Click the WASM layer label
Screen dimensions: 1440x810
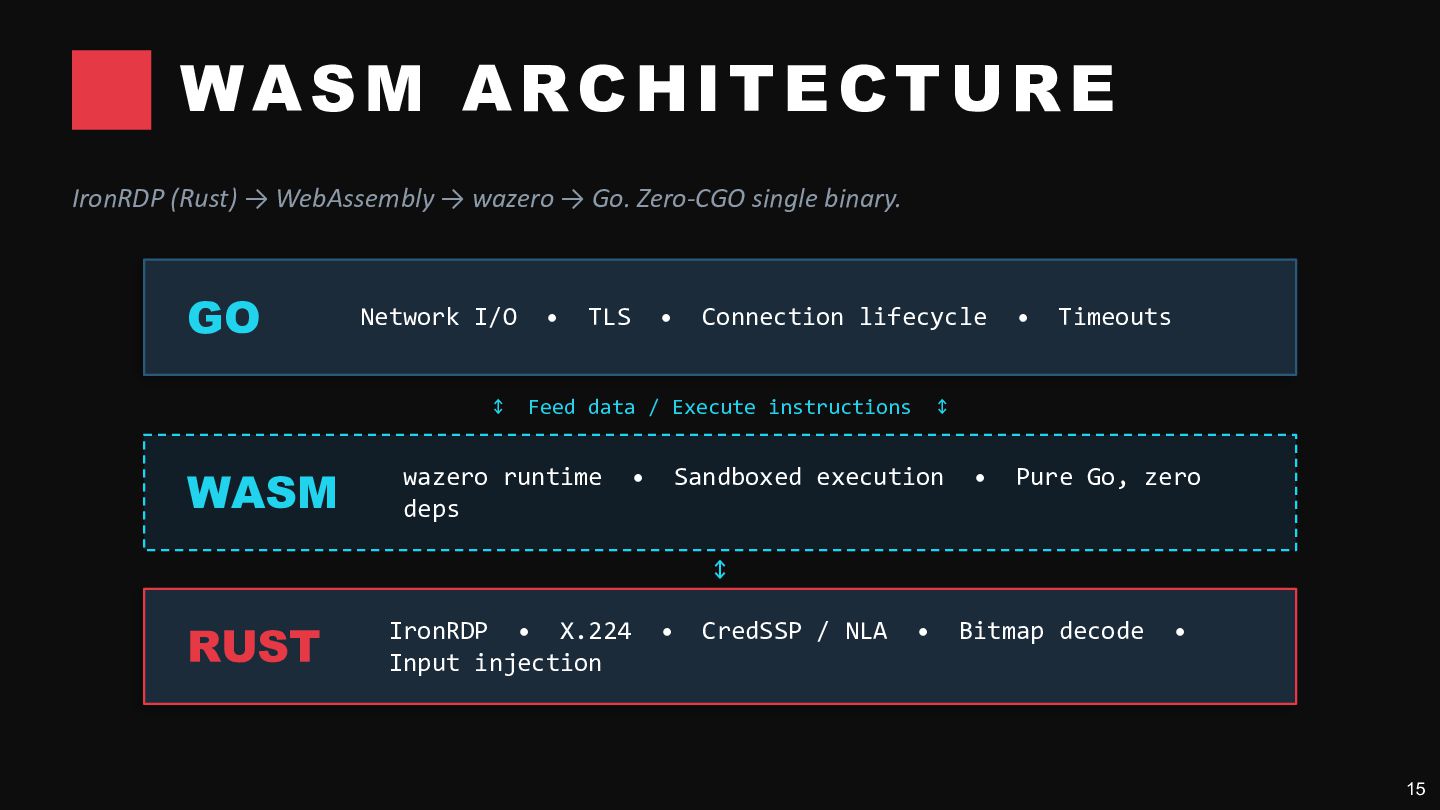click(x=262, y=493)
